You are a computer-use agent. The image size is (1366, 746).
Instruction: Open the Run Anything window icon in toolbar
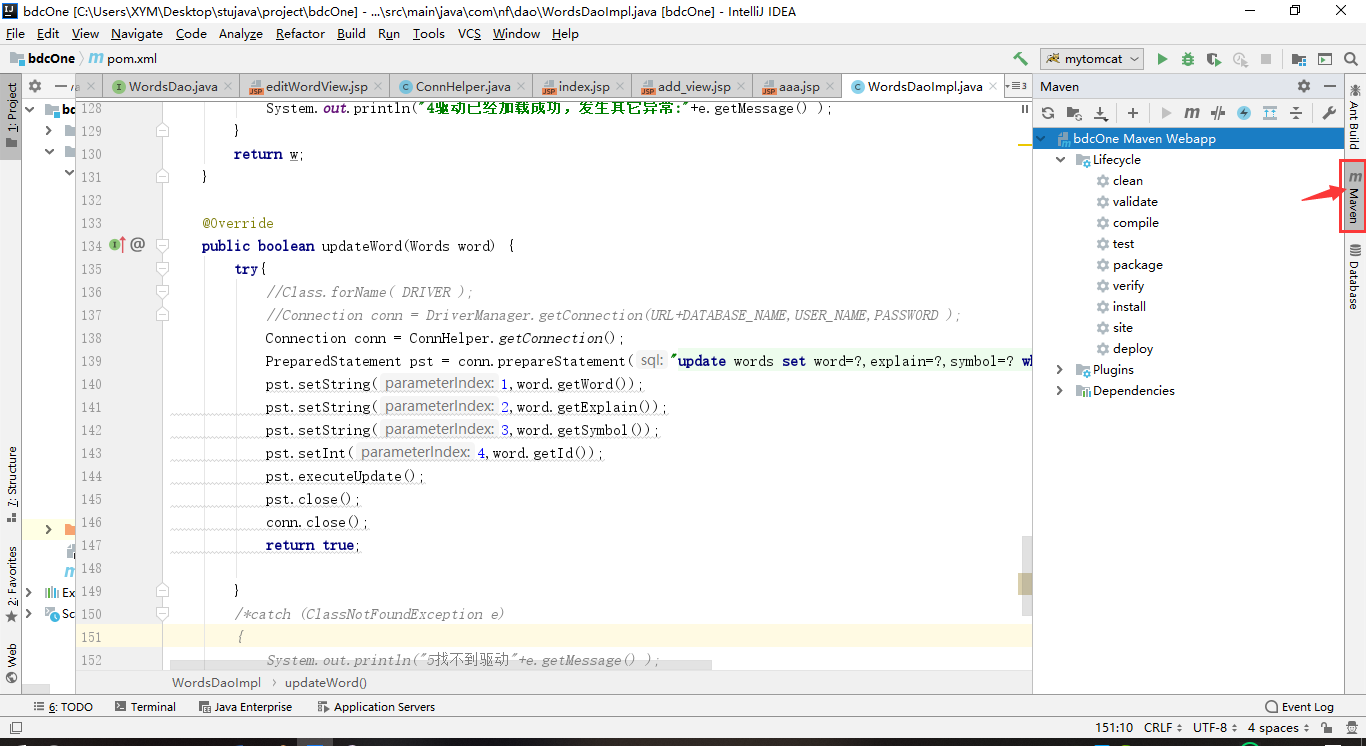pos(1325,59)
